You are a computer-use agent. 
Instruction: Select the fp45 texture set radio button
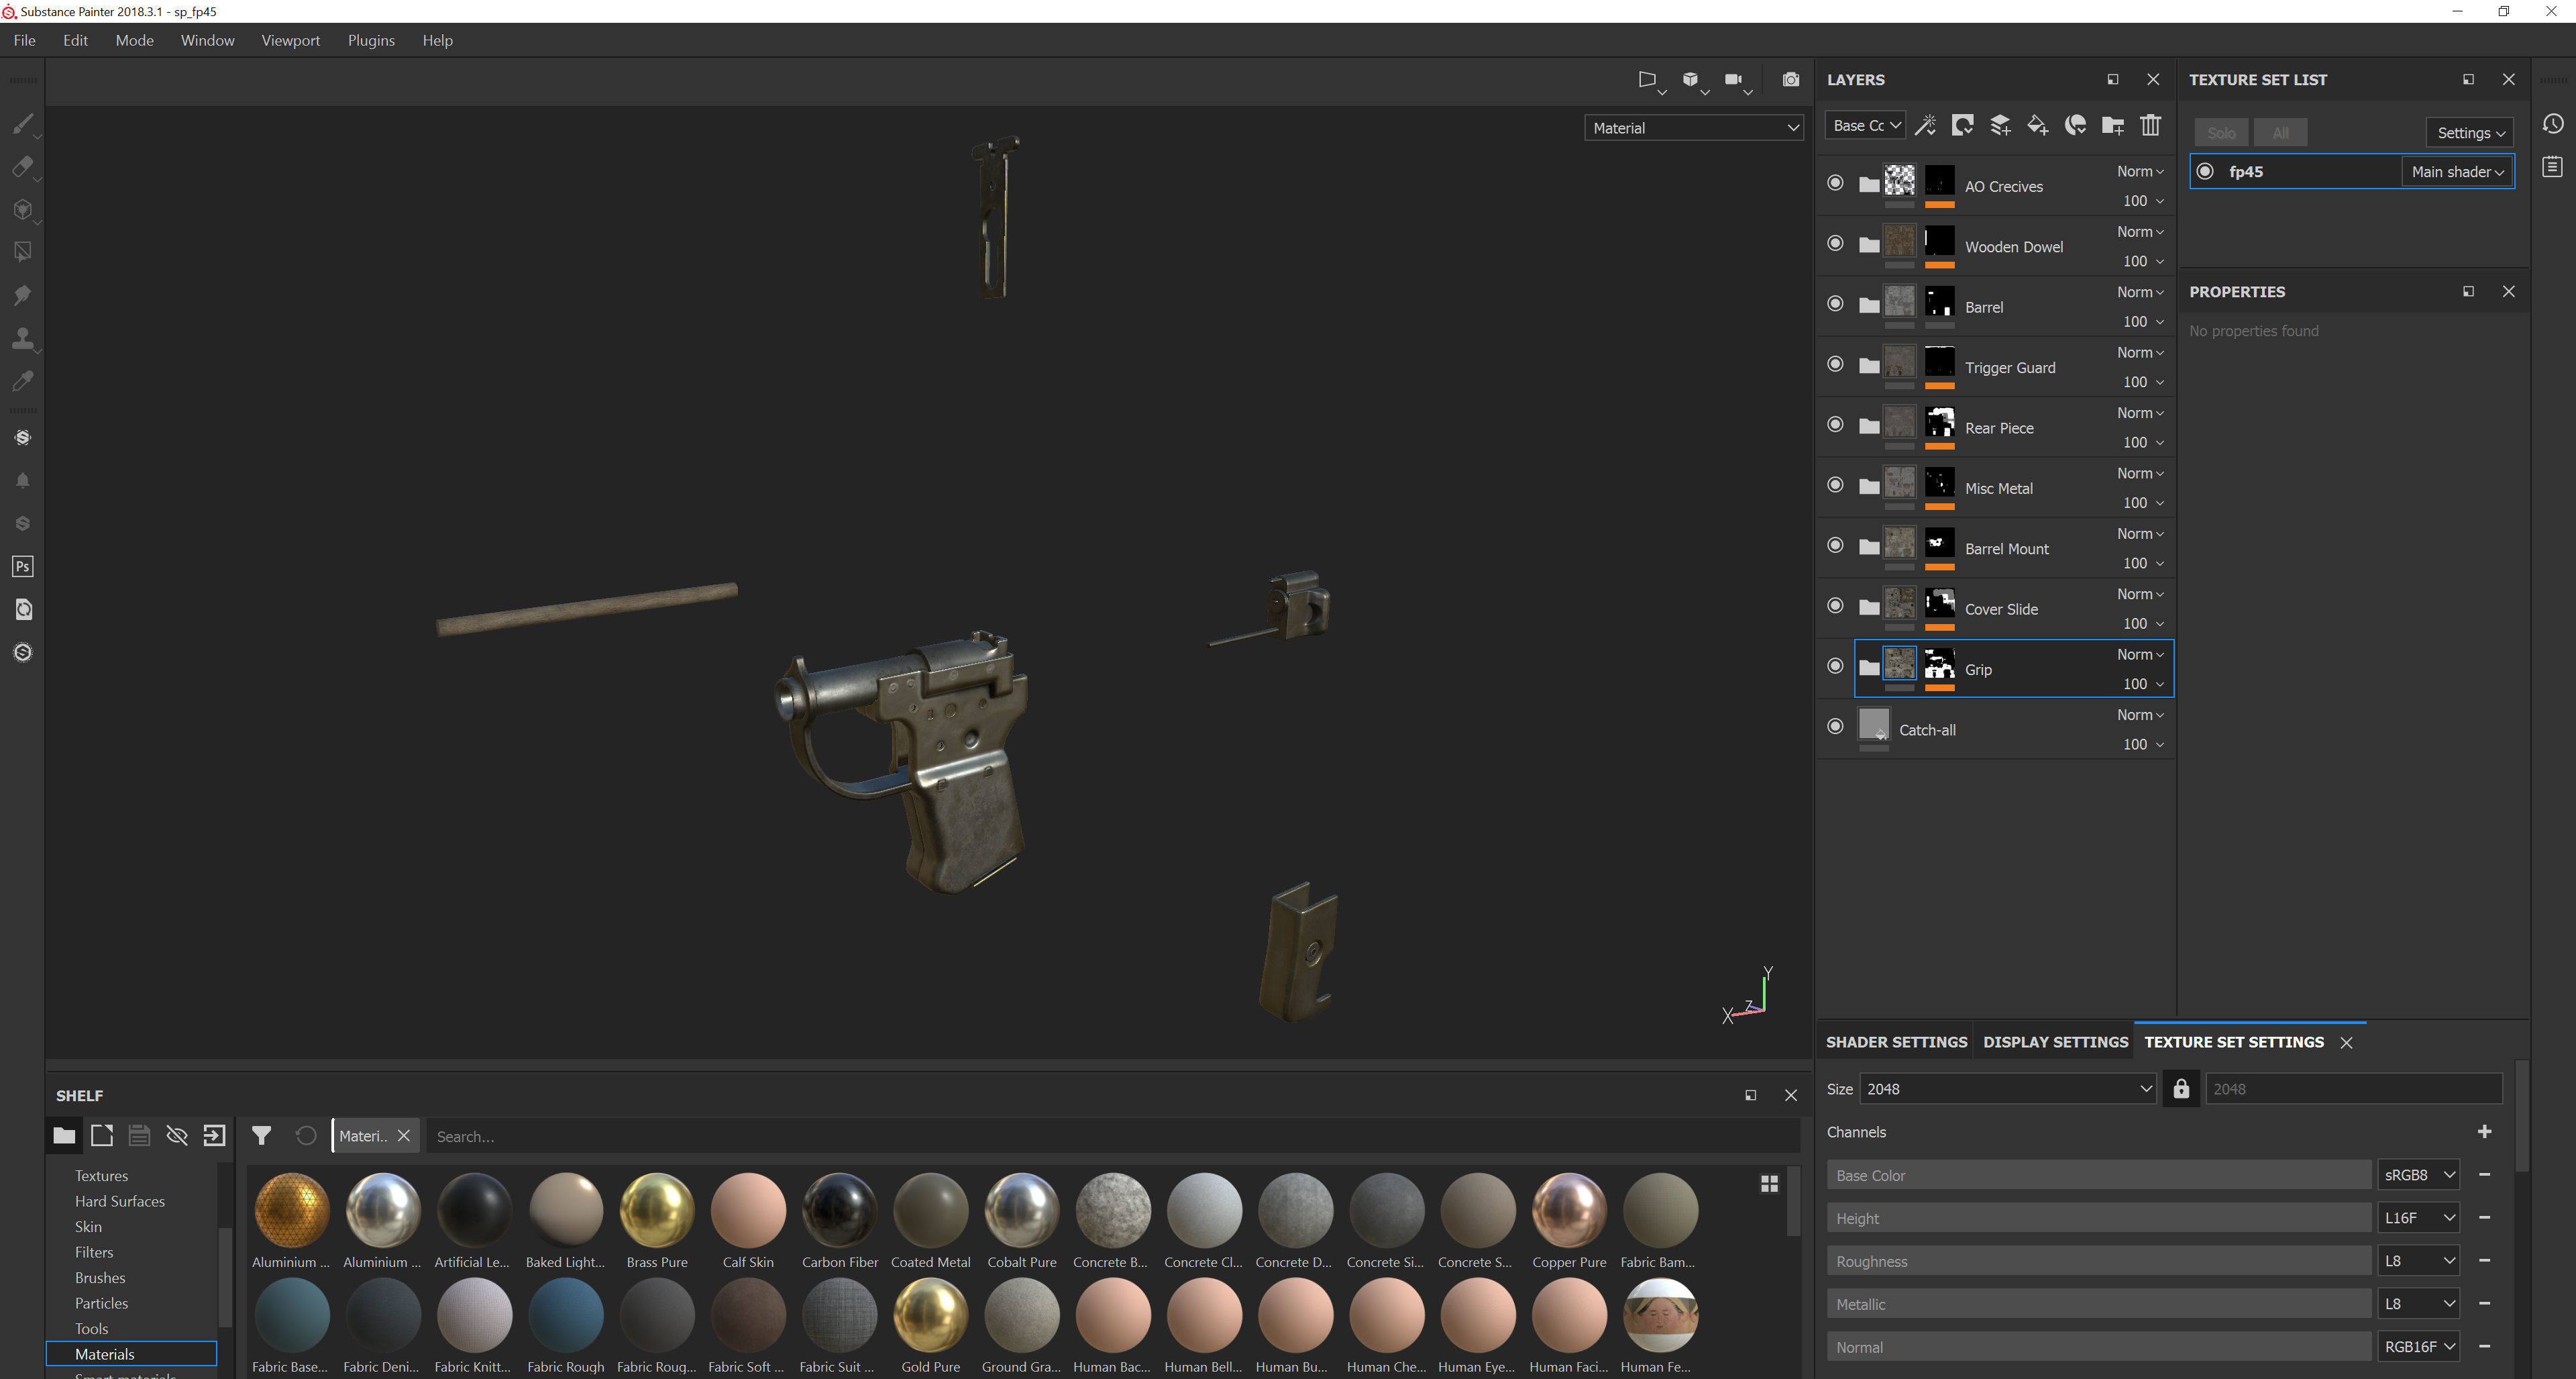click(2205, 171)
